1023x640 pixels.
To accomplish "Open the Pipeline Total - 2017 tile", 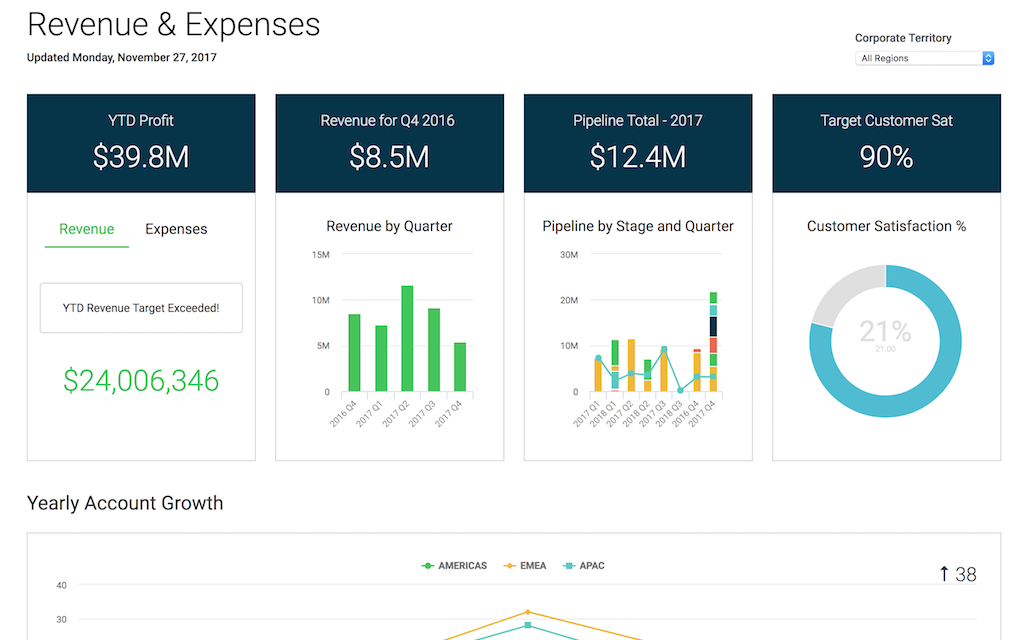I will pos(638,143).
